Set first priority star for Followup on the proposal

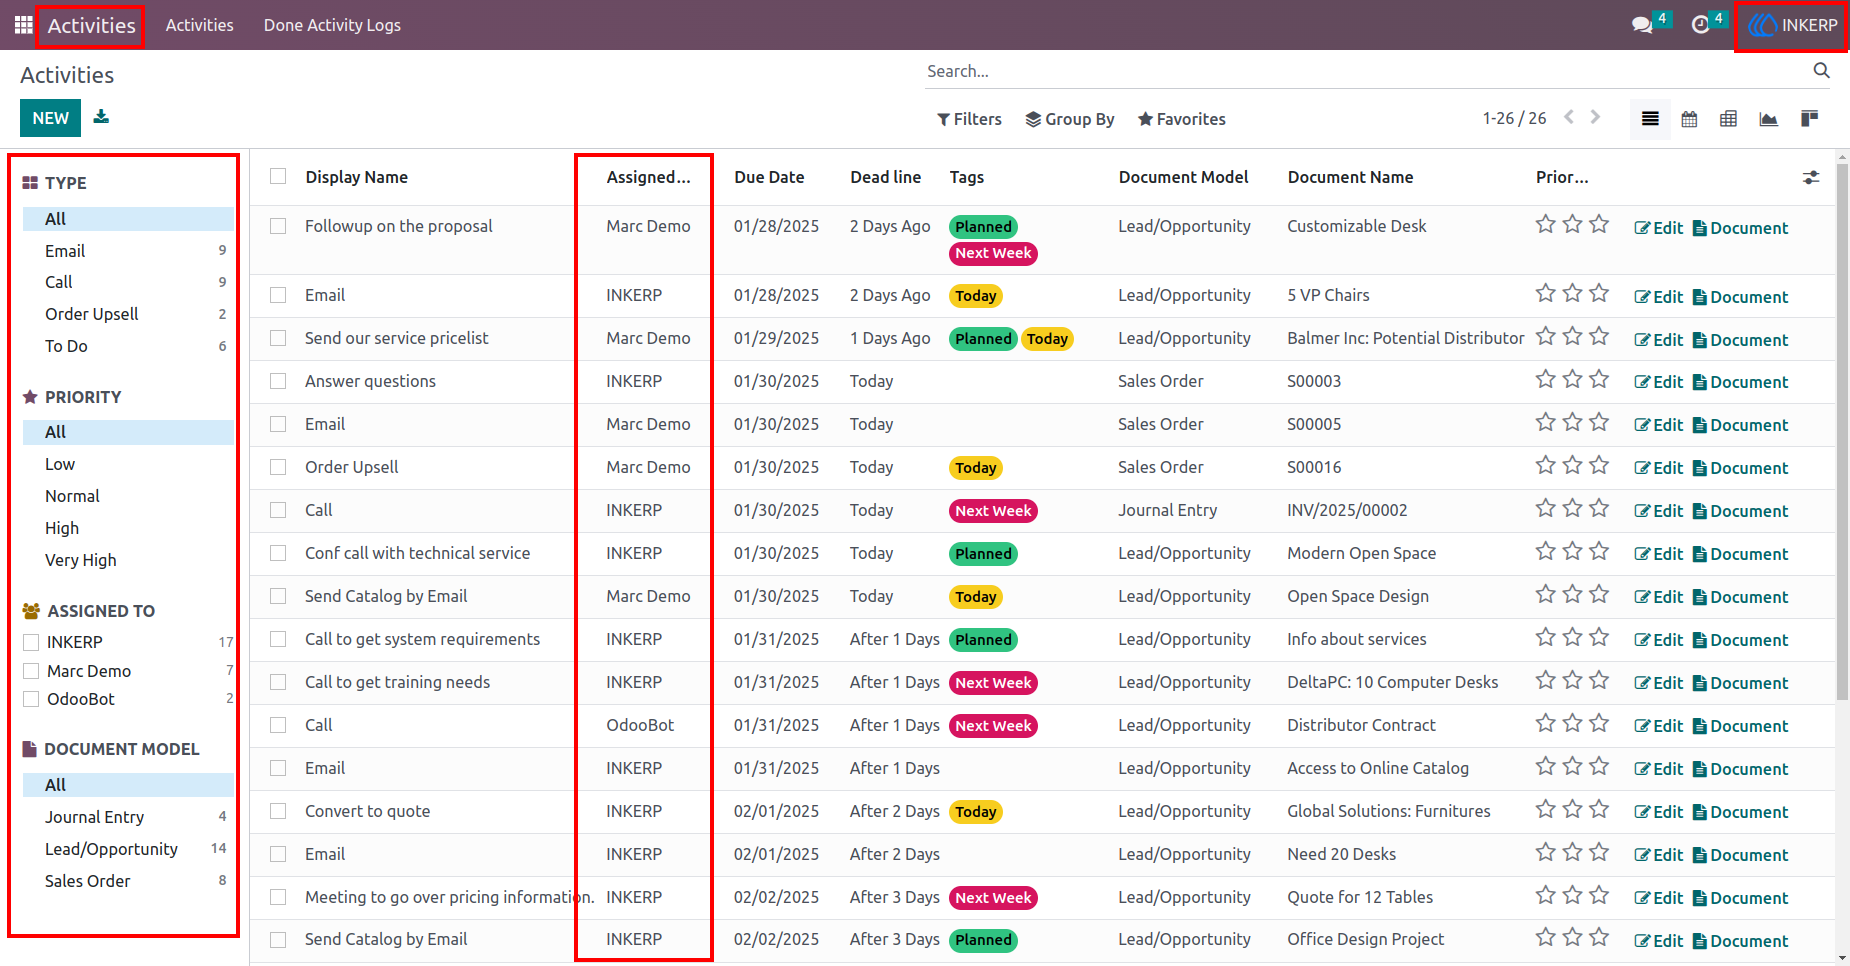pyautogui.click(x=1546, y=224)
